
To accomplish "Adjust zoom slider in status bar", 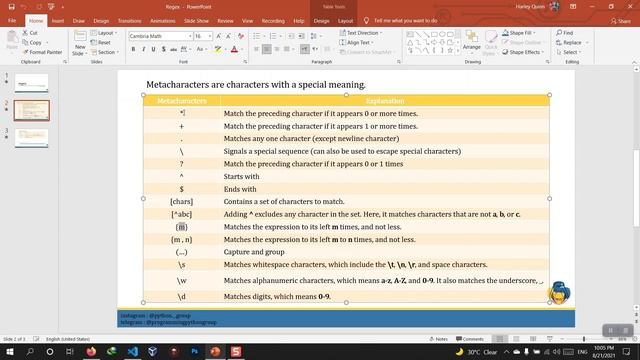I will (584, 339).
